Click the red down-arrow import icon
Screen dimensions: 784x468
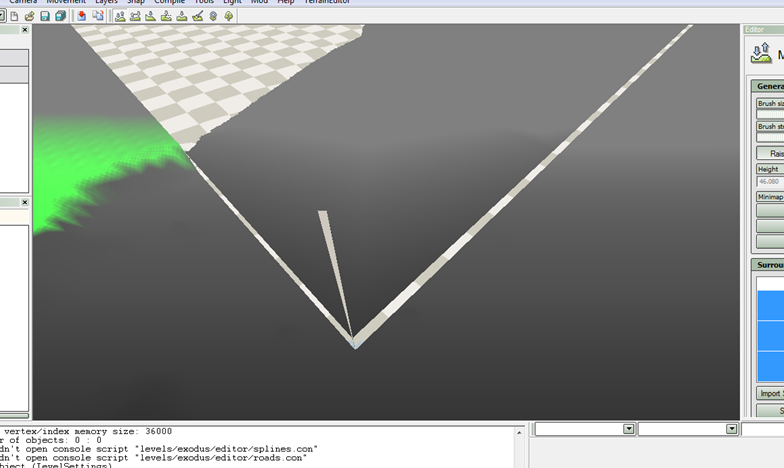82,16
